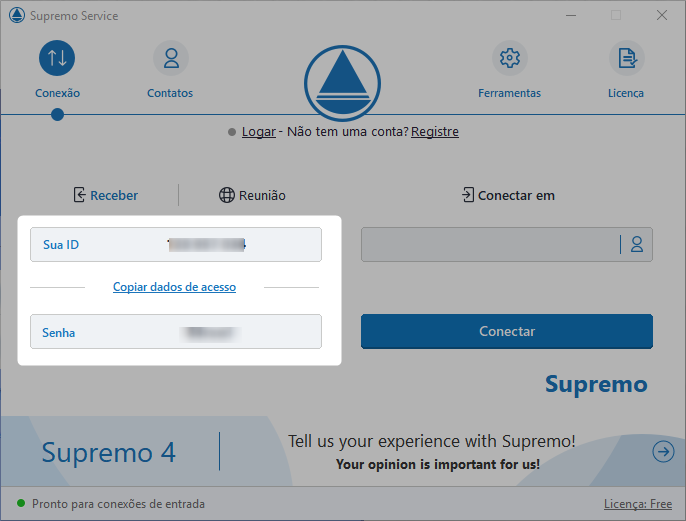Minimize the Supremo Service window
Image resolution: width=686 pixels, height=521 pixels.
571,15
